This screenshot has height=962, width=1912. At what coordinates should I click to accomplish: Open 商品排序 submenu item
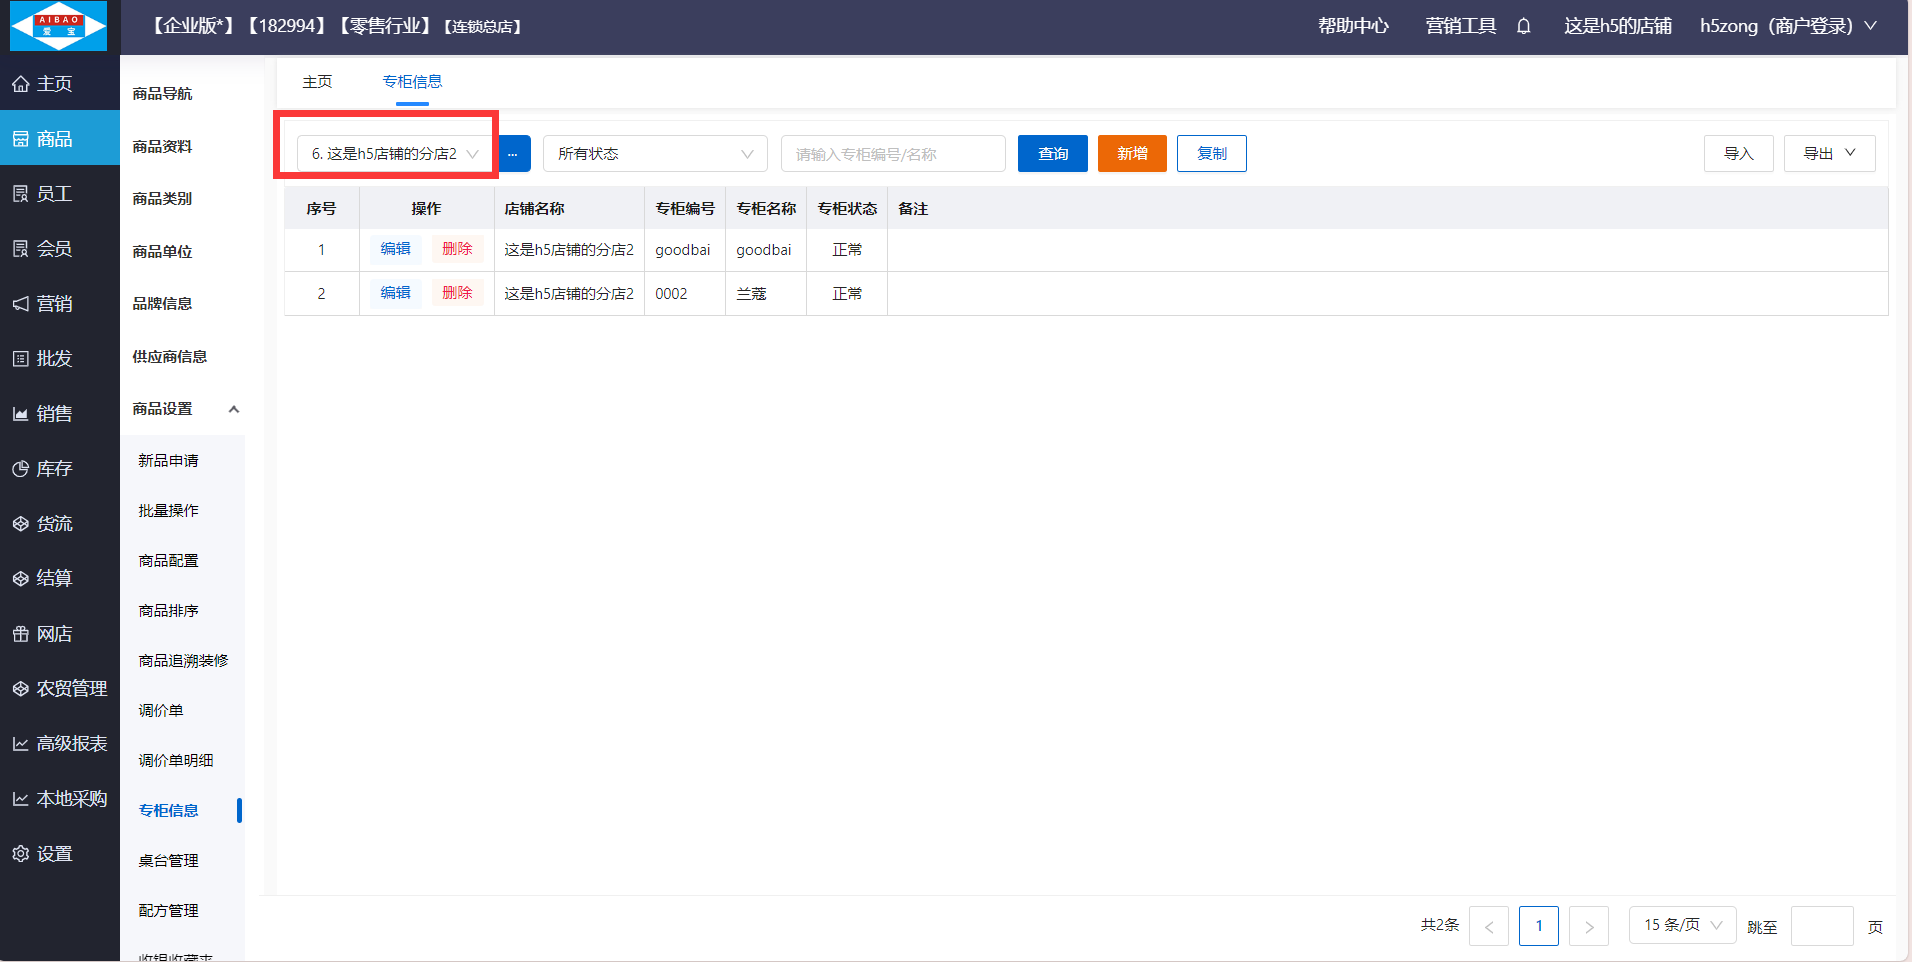click(168, 611)
